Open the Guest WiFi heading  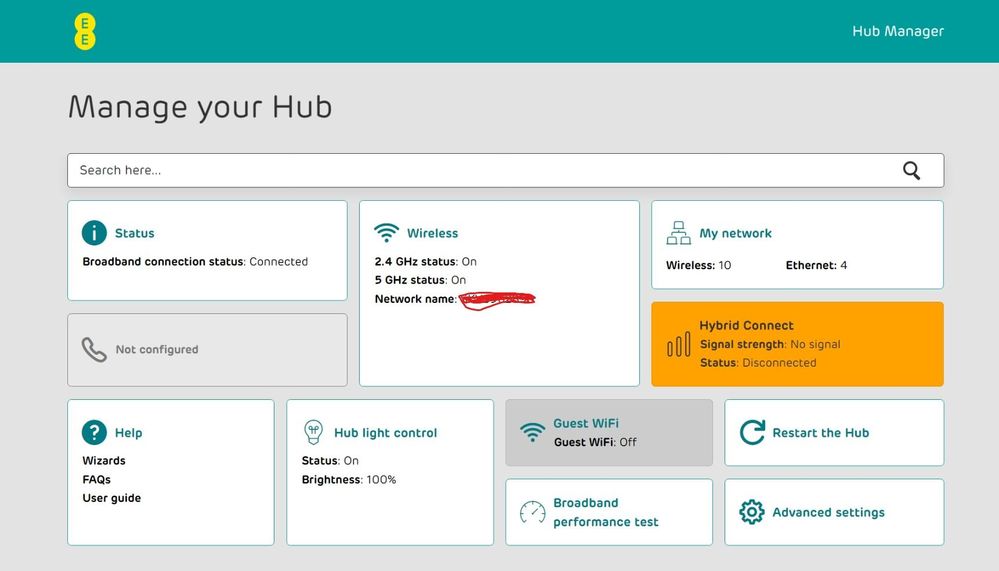coord(586,423)
